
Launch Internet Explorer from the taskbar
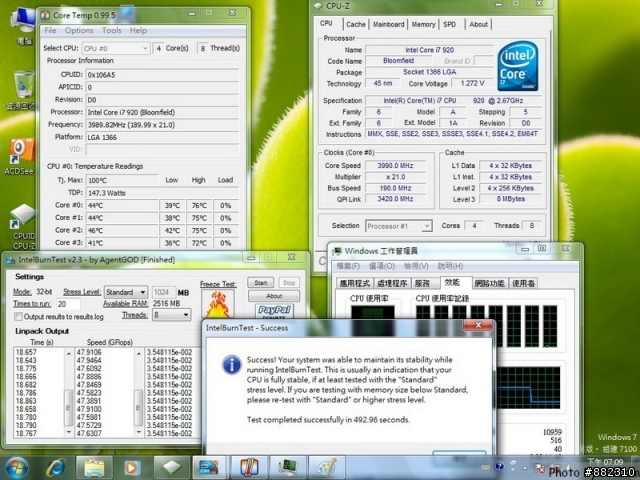[x=56, y=467]
